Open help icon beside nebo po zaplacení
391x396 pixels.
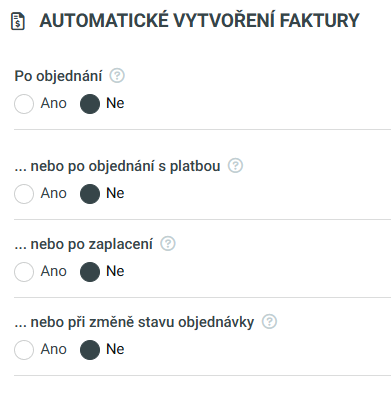coord(168,244)
